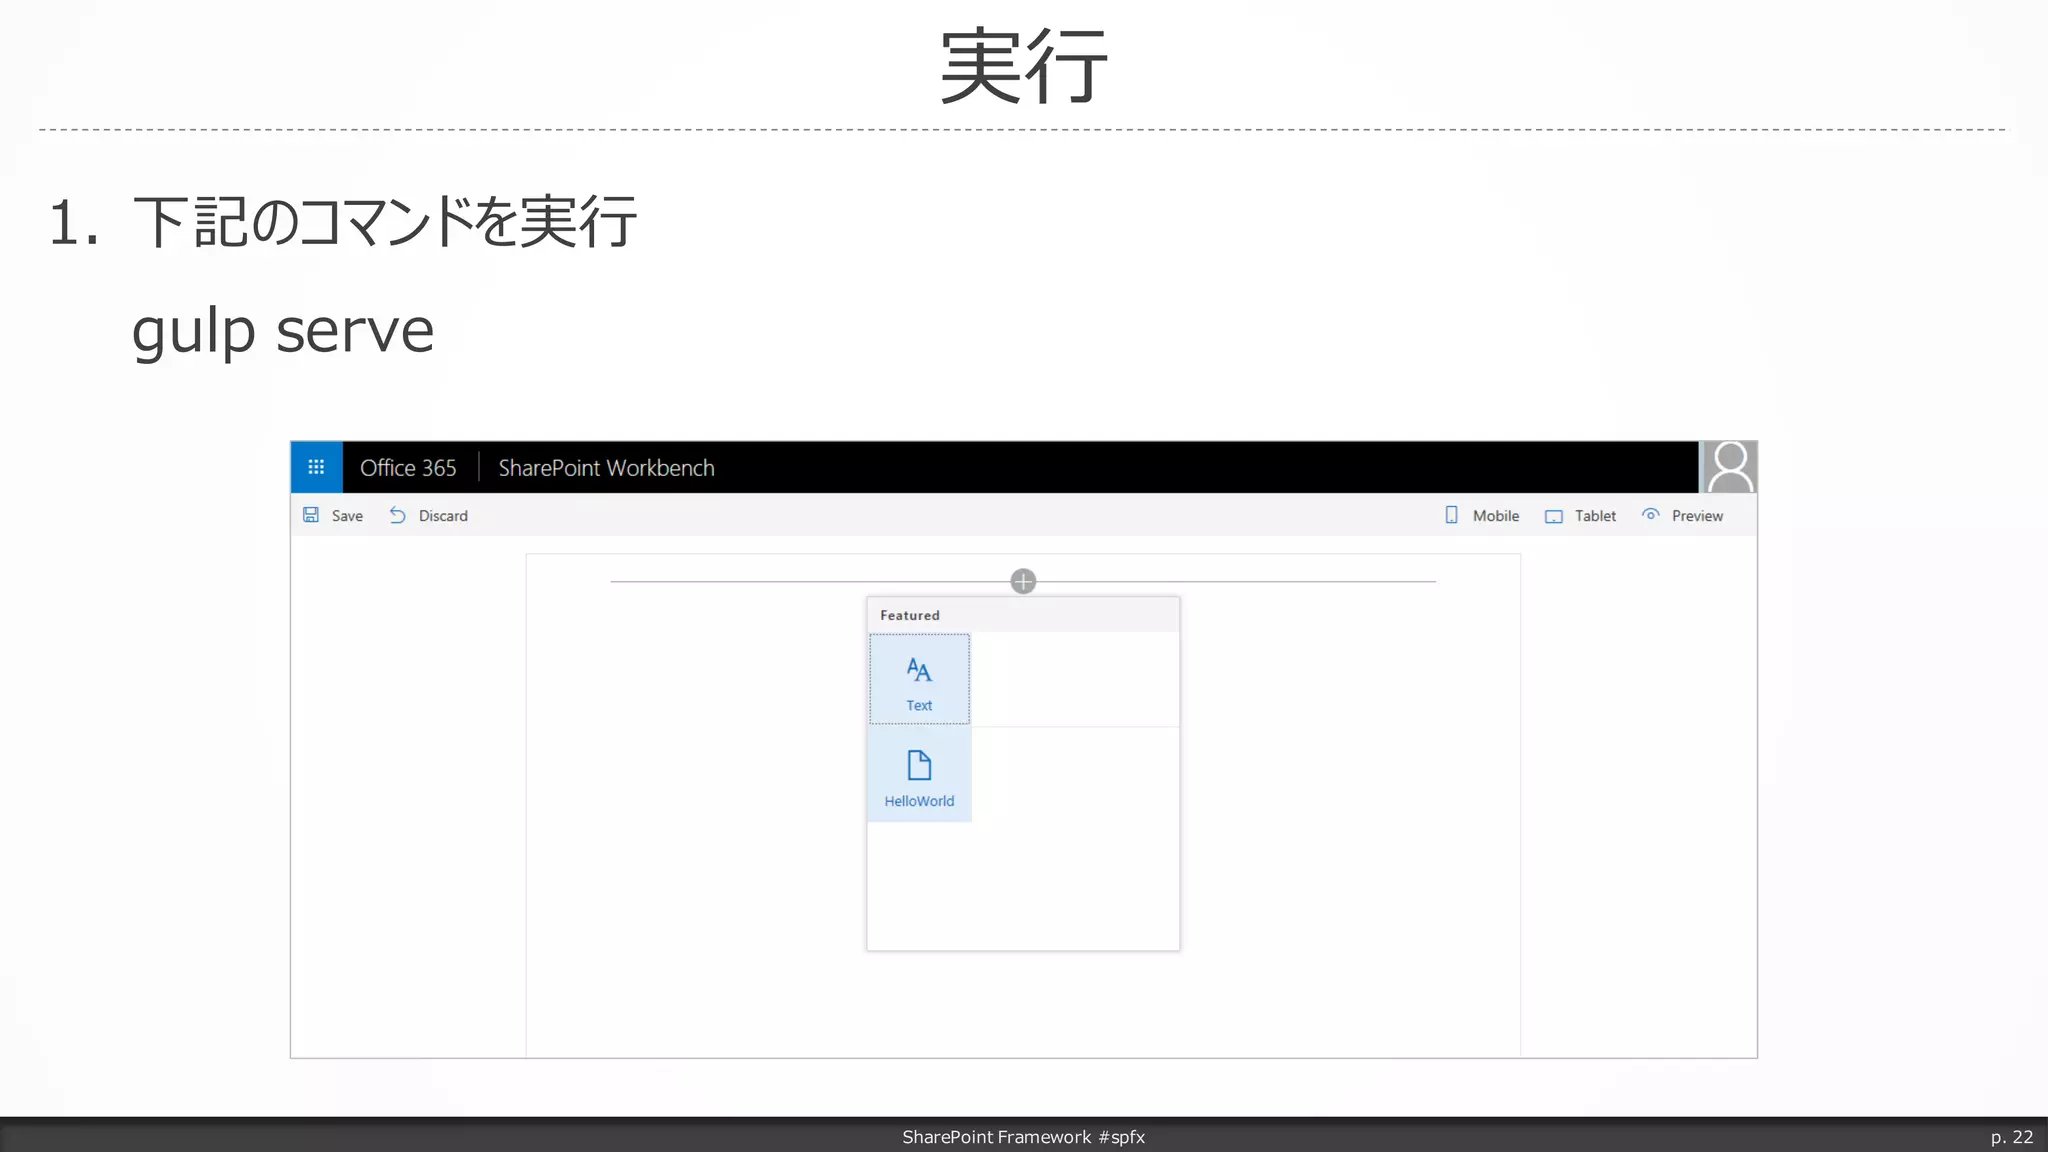Click the gulp serve command text
Viewport: 2048px width, 1152px height.
tap(283, 332)
